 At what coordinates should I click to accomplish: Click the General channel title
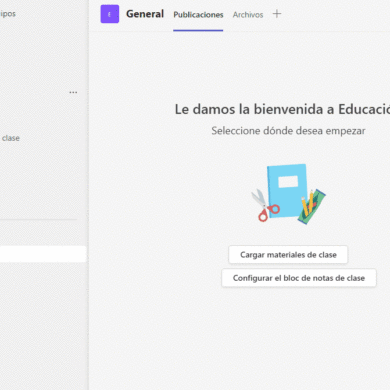pyautogui.click(x=145, y=14)
